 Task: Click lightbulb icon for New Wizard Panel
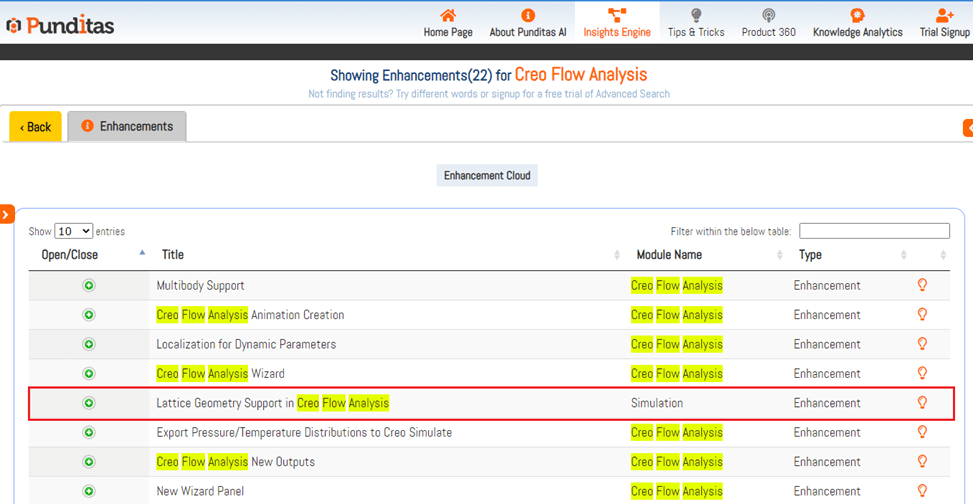(922, 491)
